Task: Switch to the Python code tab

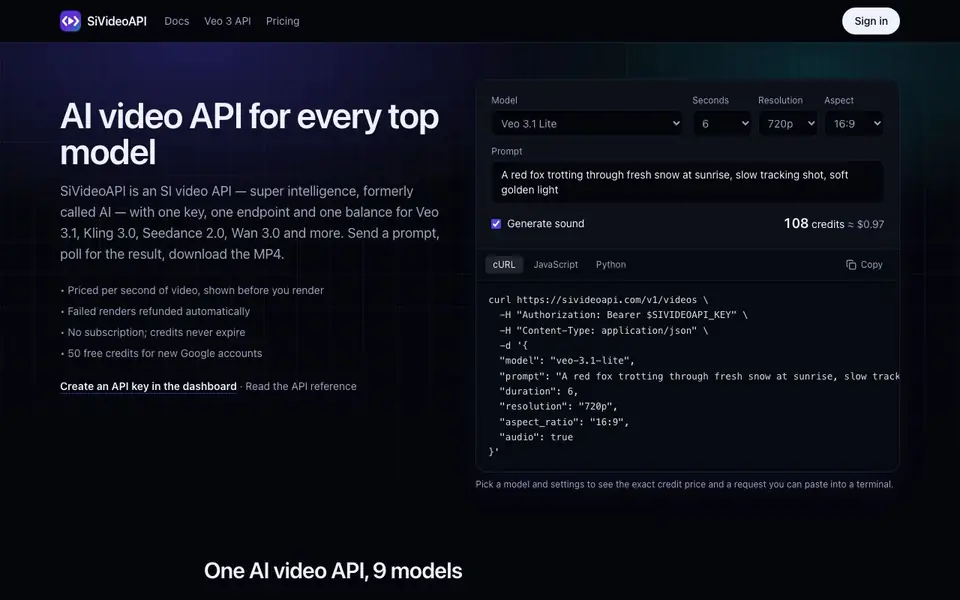Action: click(x=610, y=264)
